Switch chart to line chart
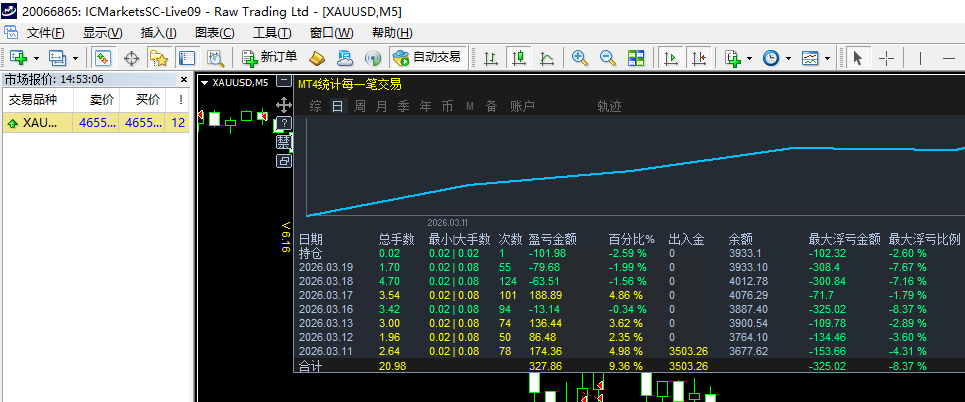Screen dimensions: 965x402 click(x=547, y=58)
